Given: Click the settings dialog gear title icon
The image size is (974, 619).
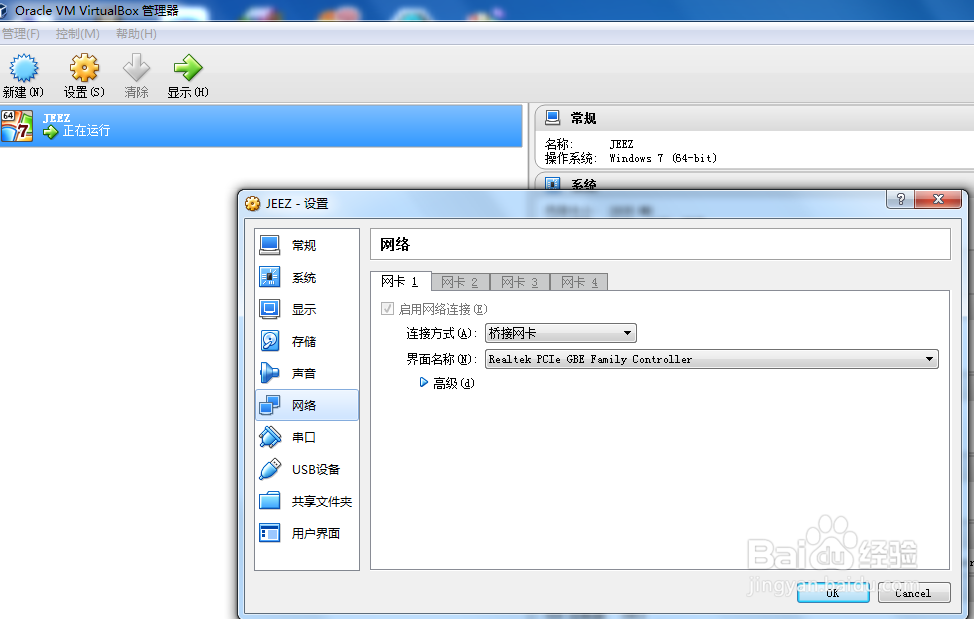Looking at the screenshot, I should [252, 204].
